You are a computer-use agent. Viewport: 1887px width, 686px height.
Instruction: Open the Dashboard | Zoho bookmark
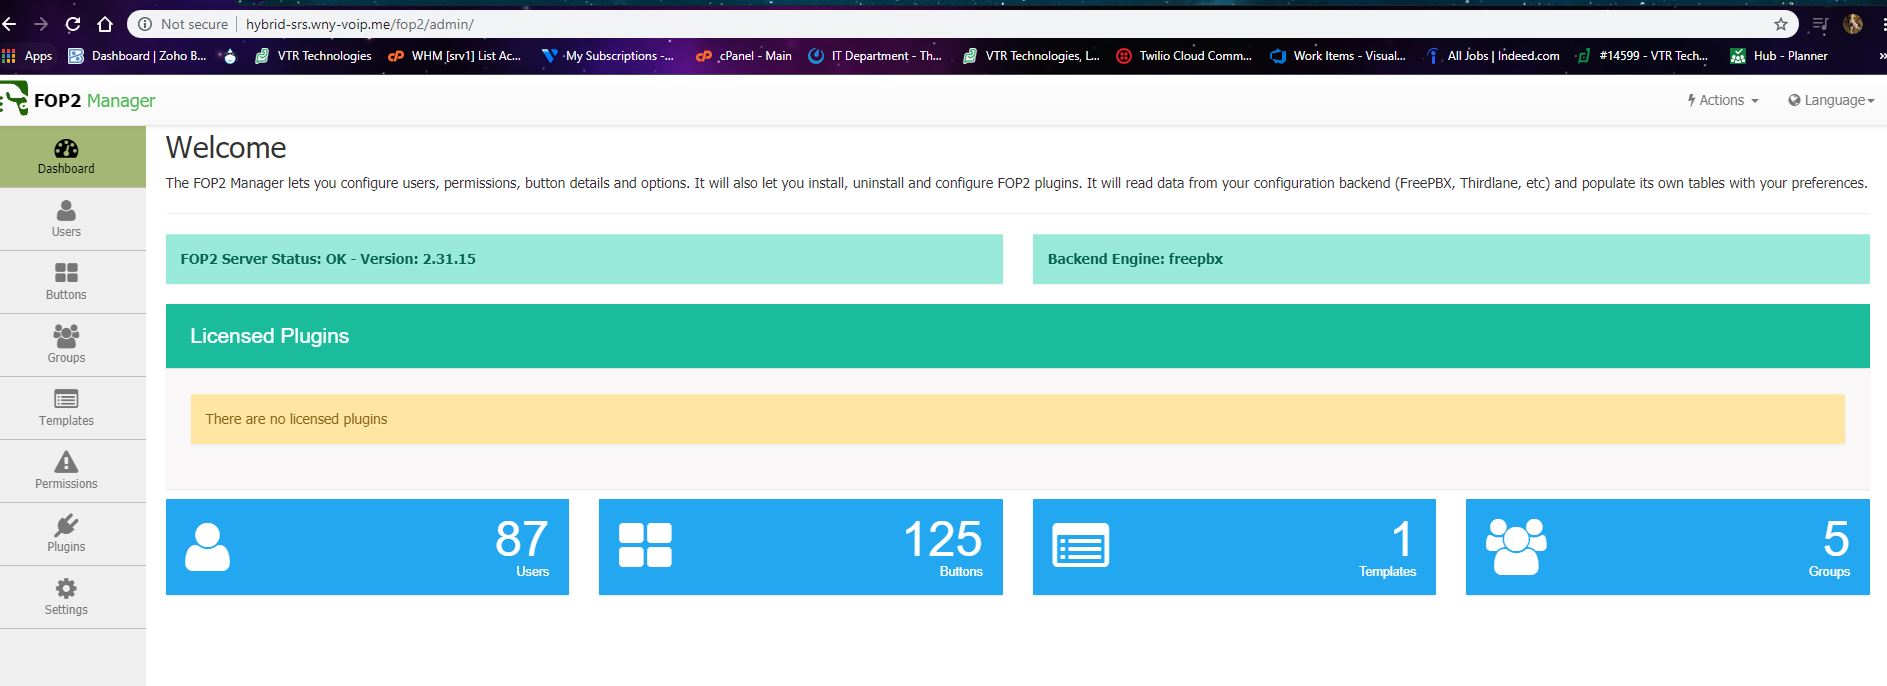pos(137,56)
